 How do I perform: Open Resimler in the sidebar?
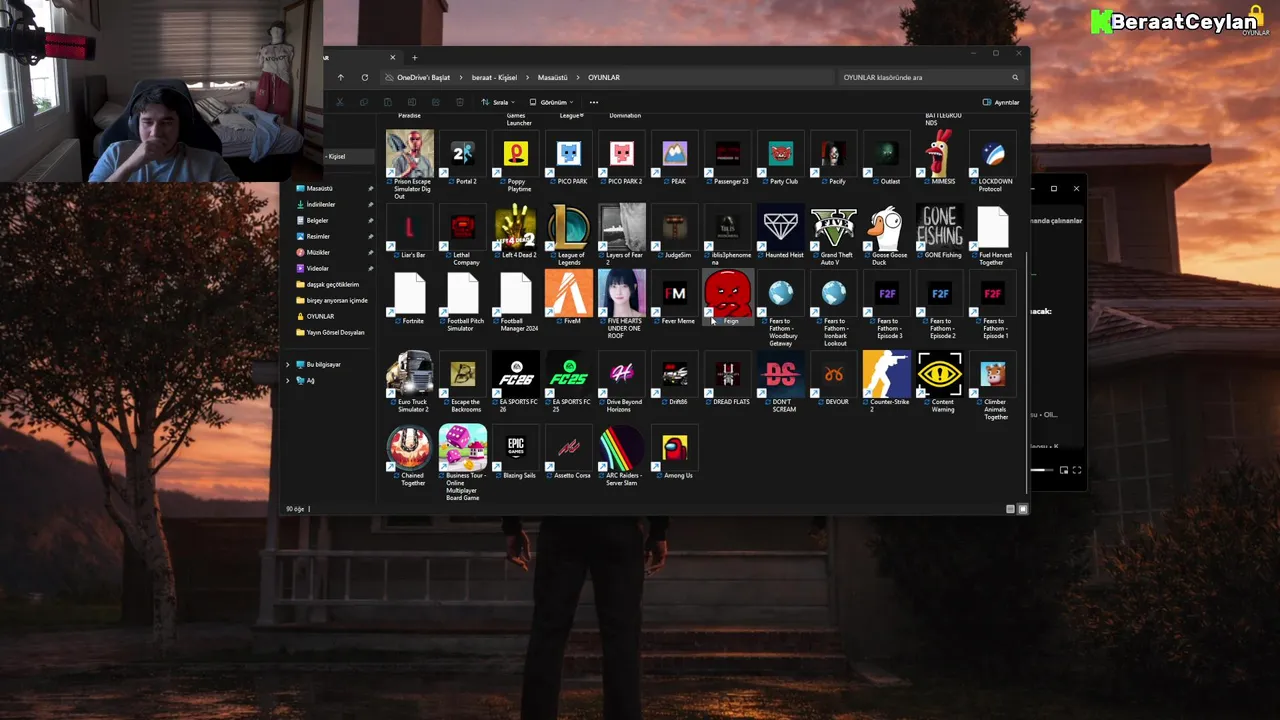click(334, 236)
